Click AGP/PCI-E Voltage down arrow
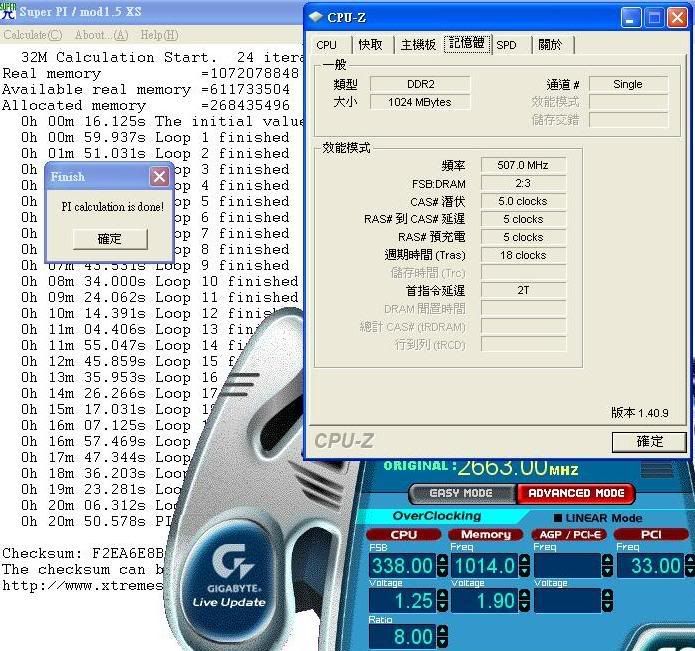Viewport: 695px width, 651px height. 607,606
